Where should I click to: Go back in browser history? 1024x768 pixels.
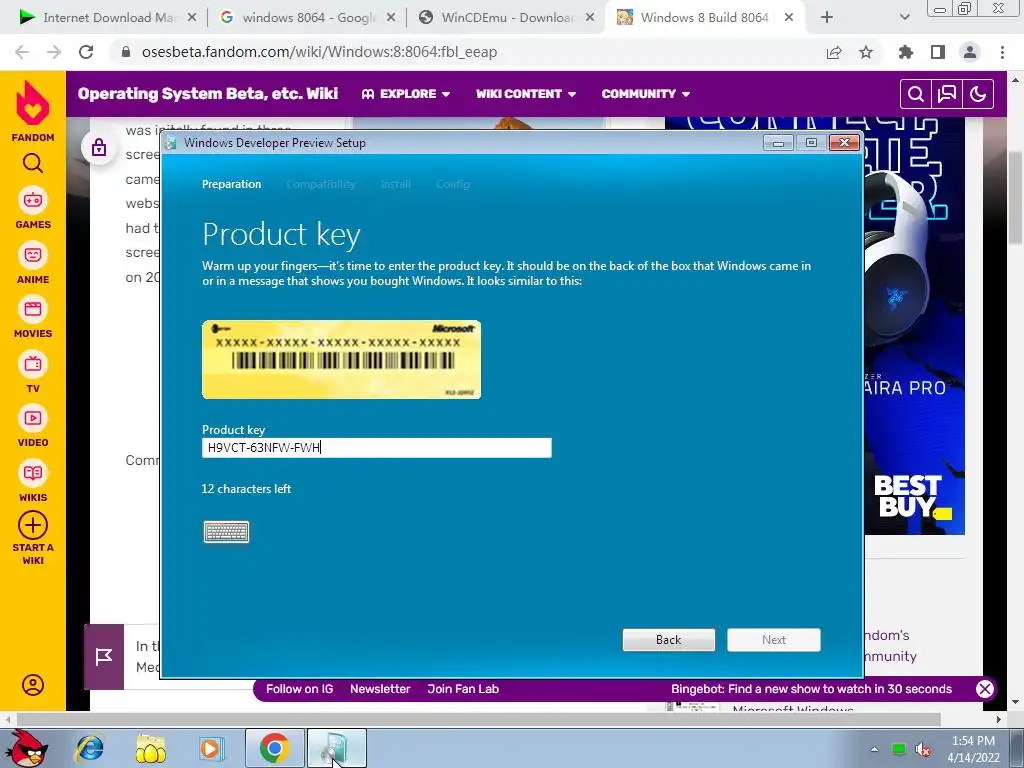(22, 52)
